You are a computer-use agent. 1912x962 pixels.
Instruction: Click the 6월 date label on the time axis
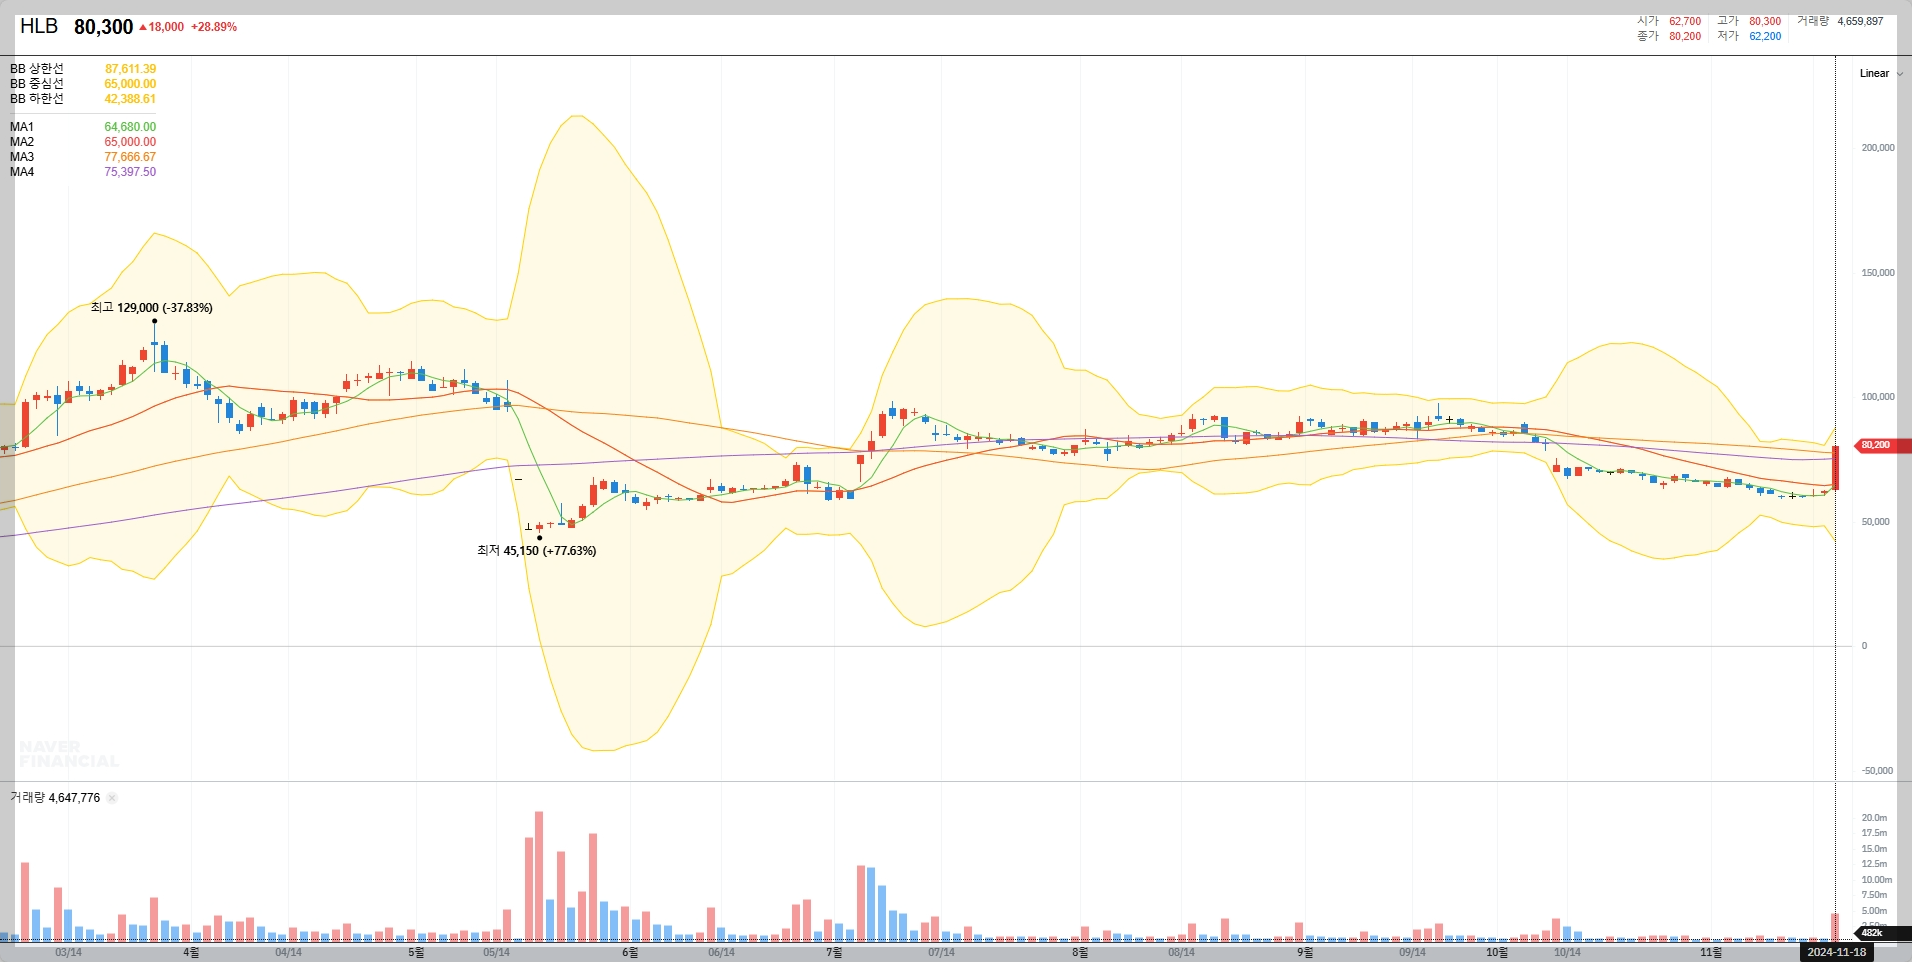point(630,953)
